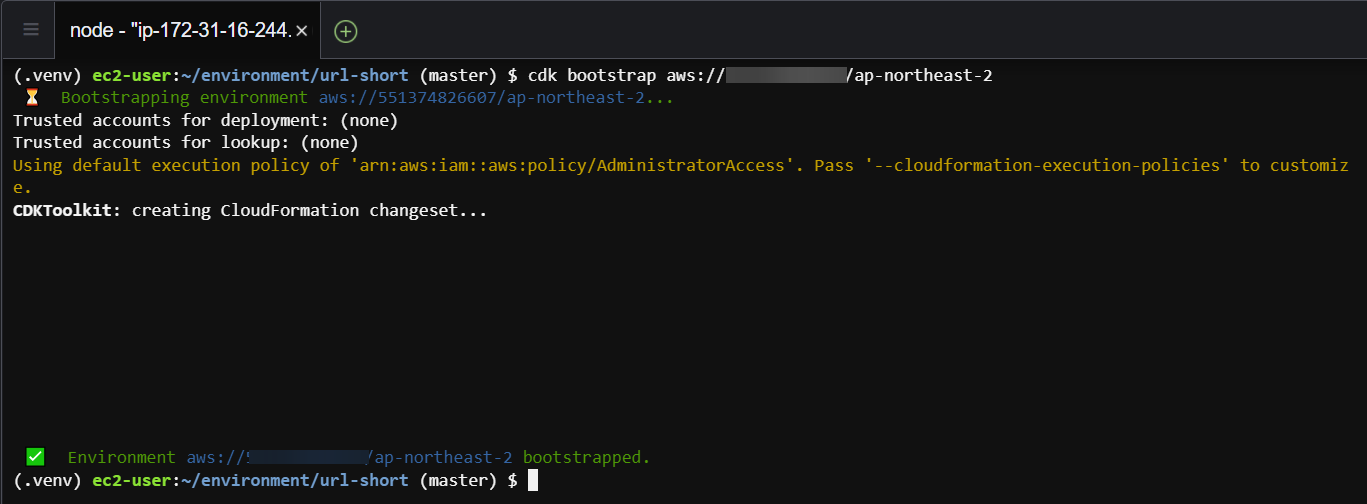Viewport: 1367px width, 504px height.
Task: Click the hourglass icon before Bootstrapping
Action: coord(32,98)
